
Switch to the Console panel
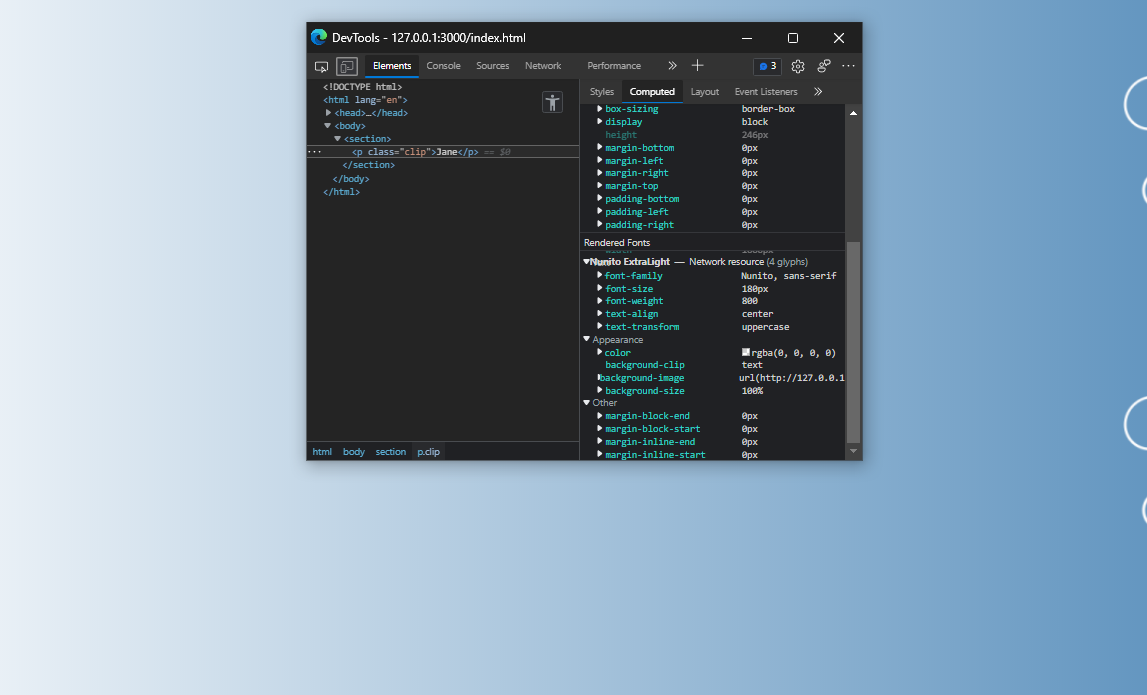[x=443, y=66]
